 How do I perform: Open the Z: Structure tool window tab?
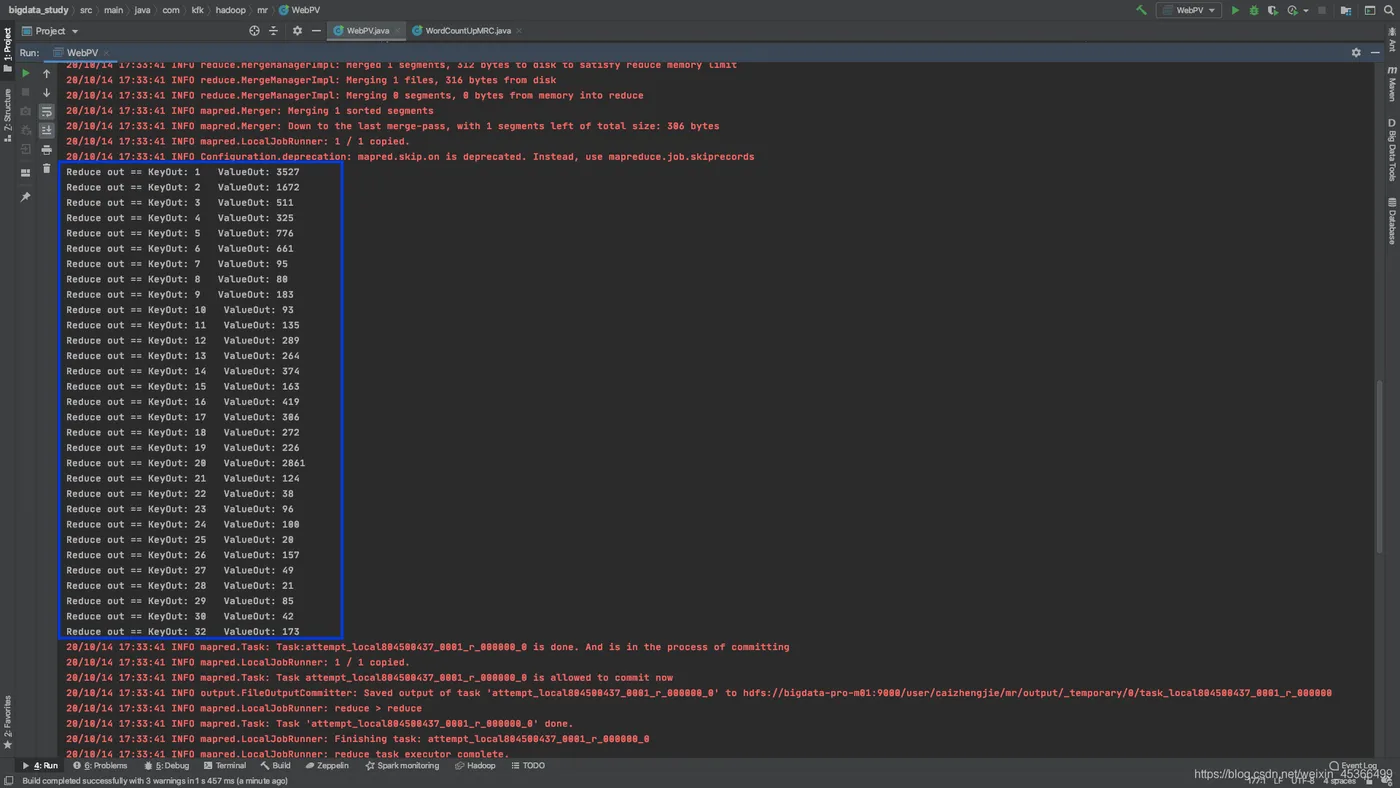click(8, 115)
